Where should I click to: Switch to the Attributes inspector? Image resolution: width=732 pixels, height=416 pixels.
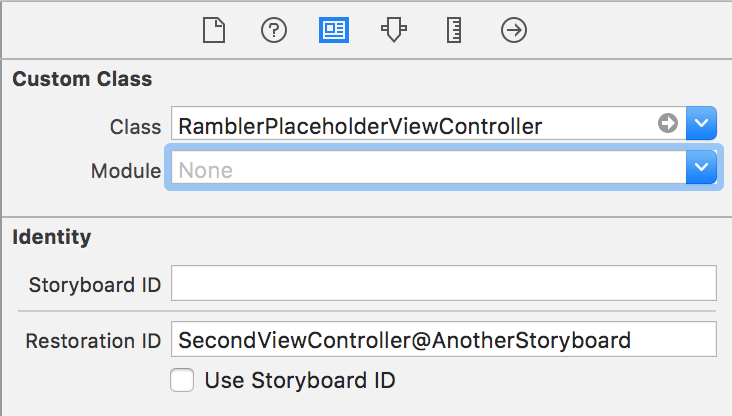(x=393, y=31)
